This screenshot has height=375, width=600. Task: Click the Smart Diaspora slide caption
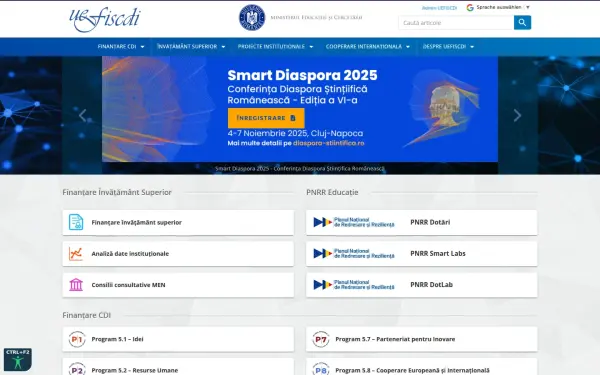point(300,168)
